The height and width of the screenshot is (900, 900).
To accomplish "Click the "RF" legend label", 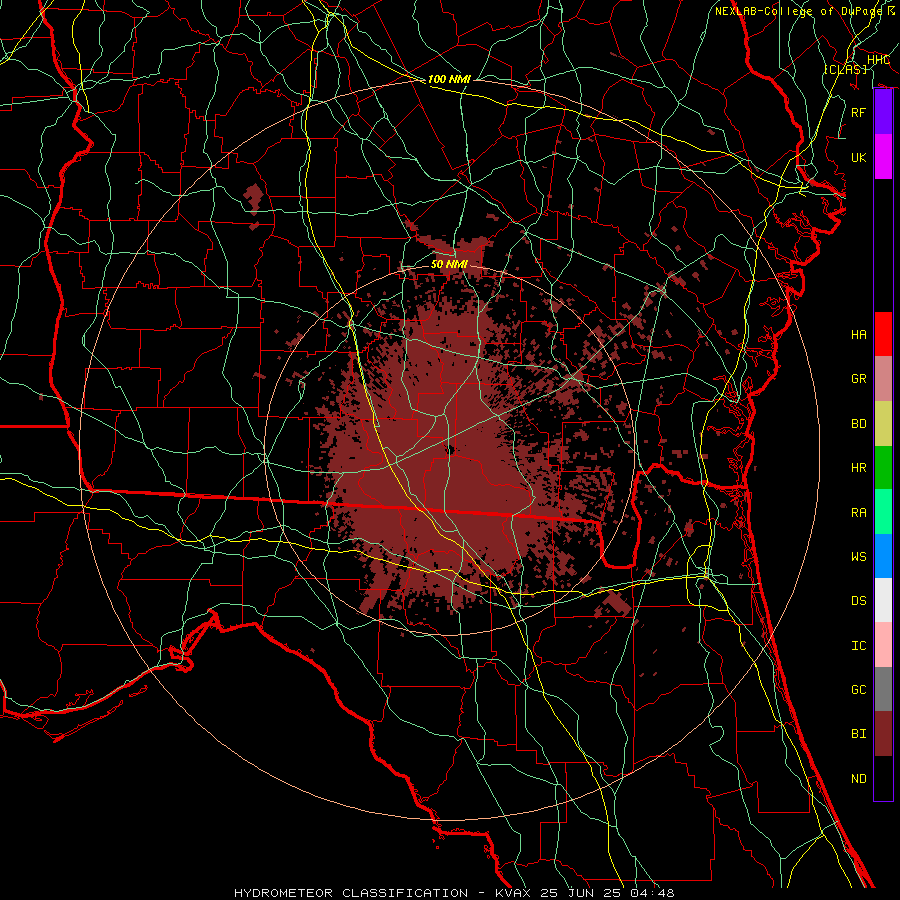I will [859, 112].
